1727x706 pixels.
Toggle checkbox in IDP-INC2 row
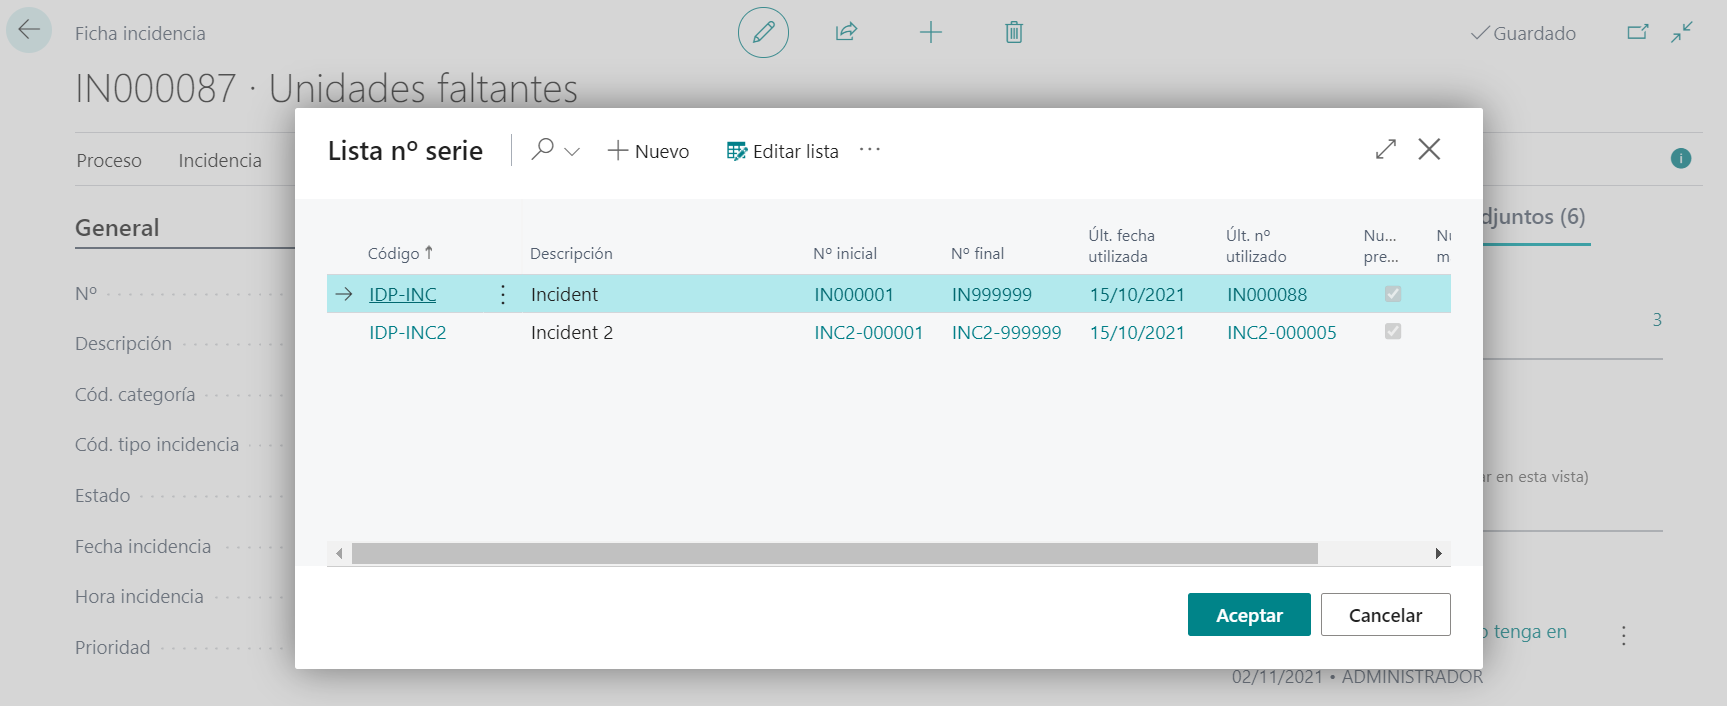click(1392, 332)
